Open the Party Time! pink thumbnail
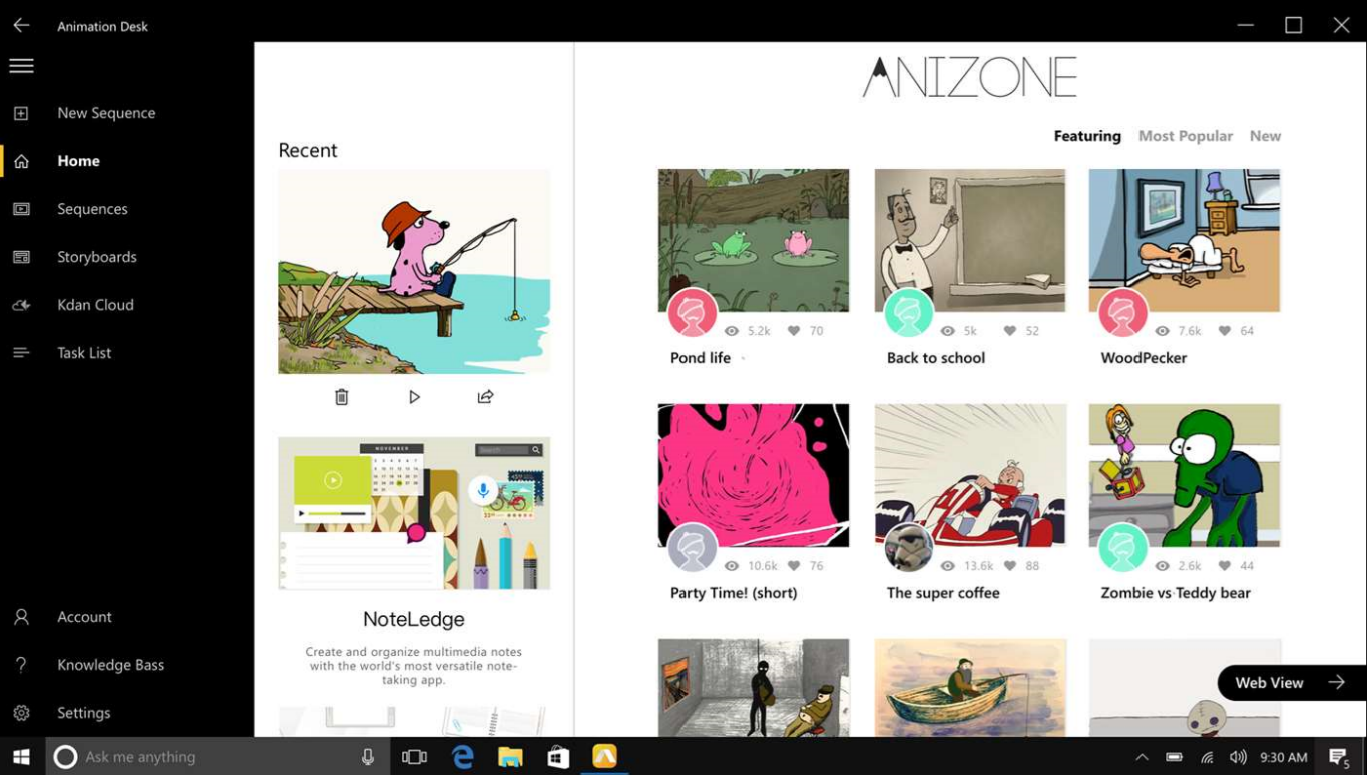 753,475
